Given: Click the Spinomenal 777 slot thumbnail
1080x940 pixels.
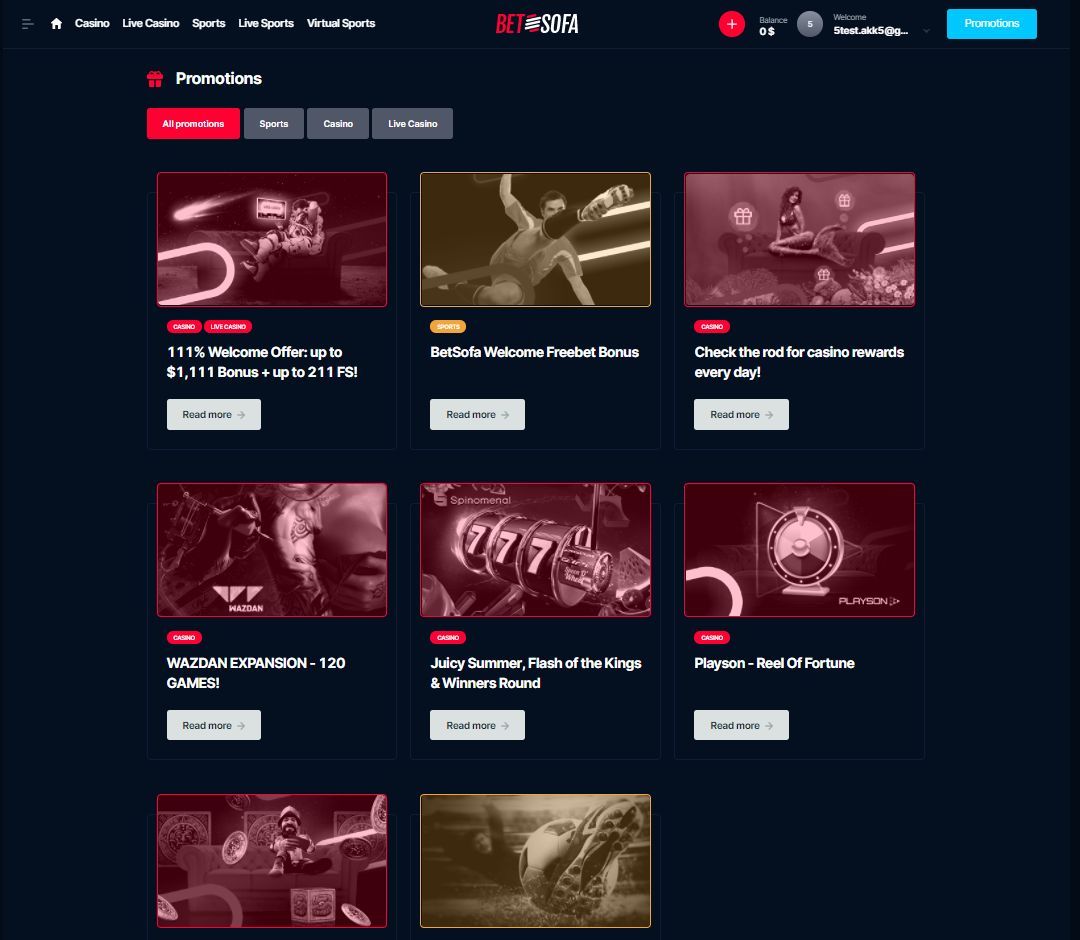Looking at the screenshot, I should click(535, 550).
